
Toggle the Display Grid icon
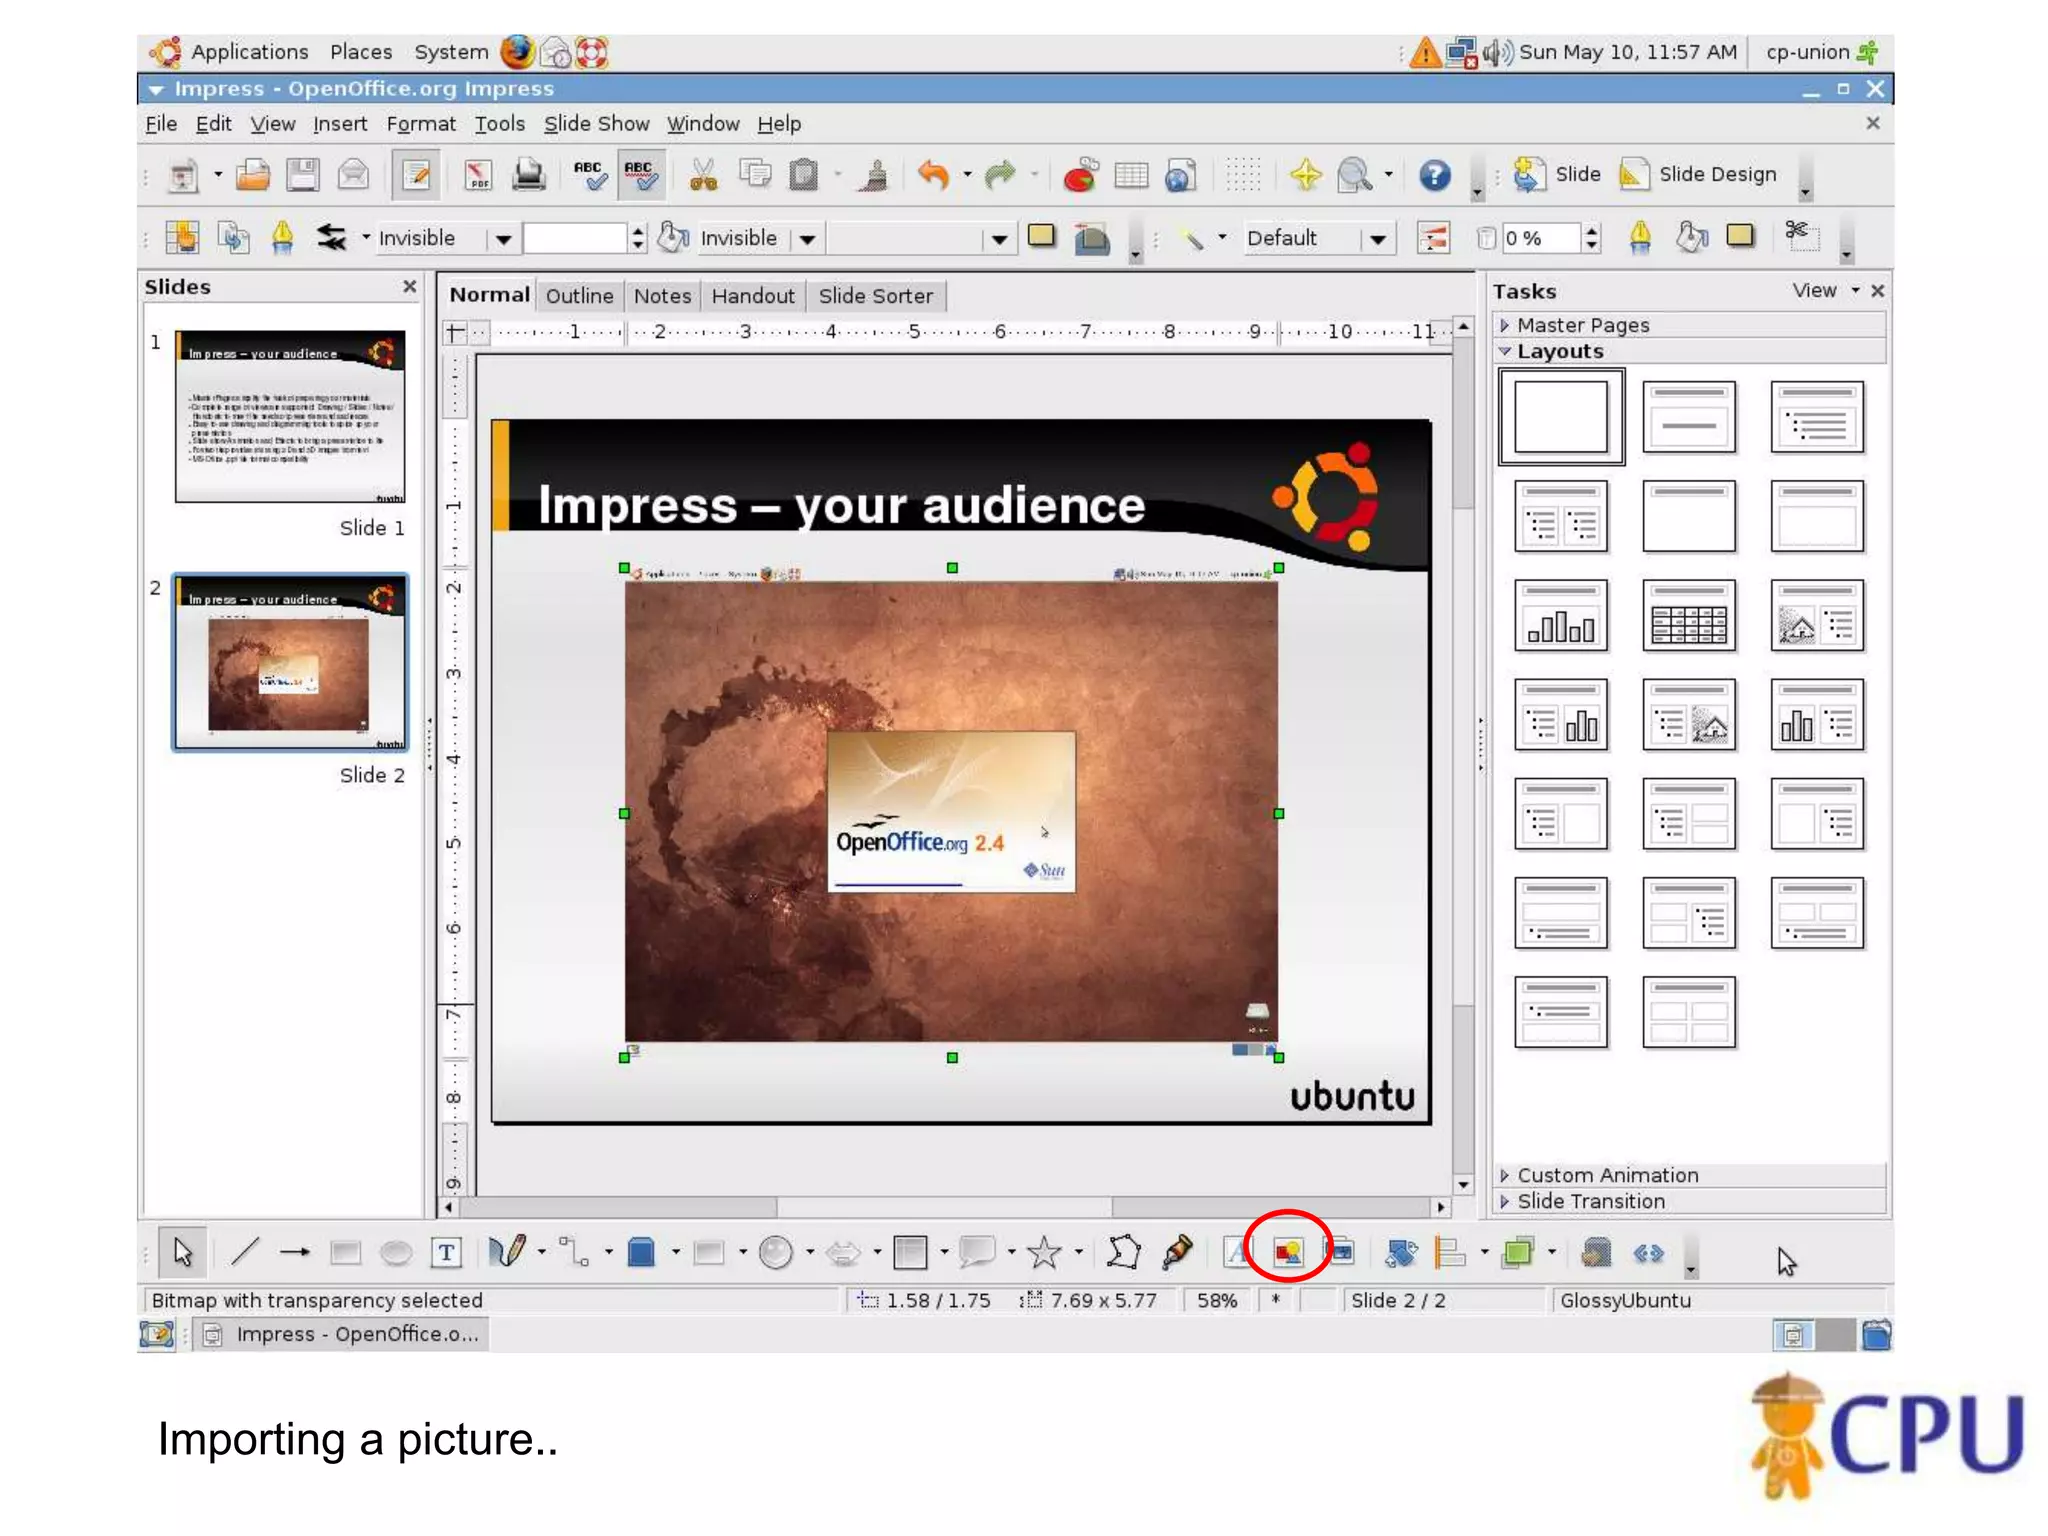pyautogui.click(x=1243, y=175)
